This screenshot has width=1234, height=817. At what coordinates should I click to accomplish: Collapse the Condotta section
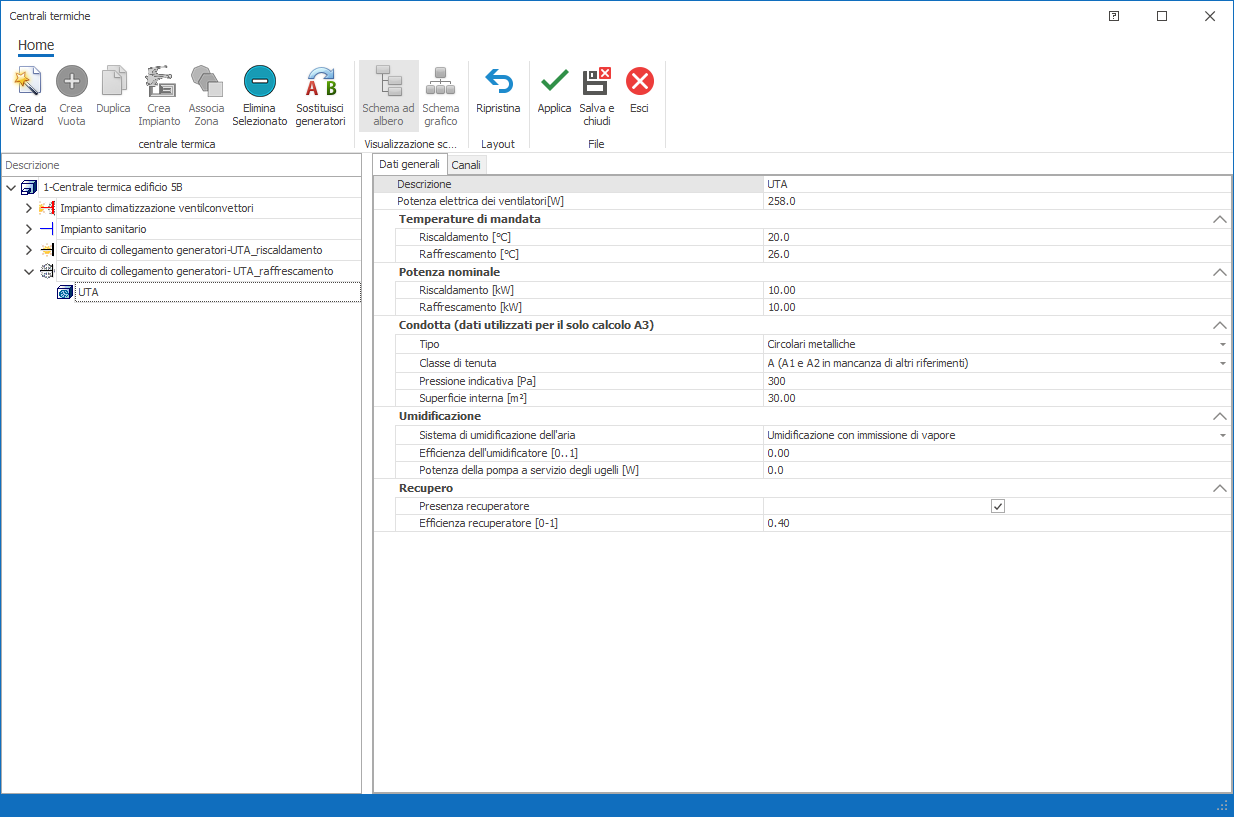point(1219,326)
